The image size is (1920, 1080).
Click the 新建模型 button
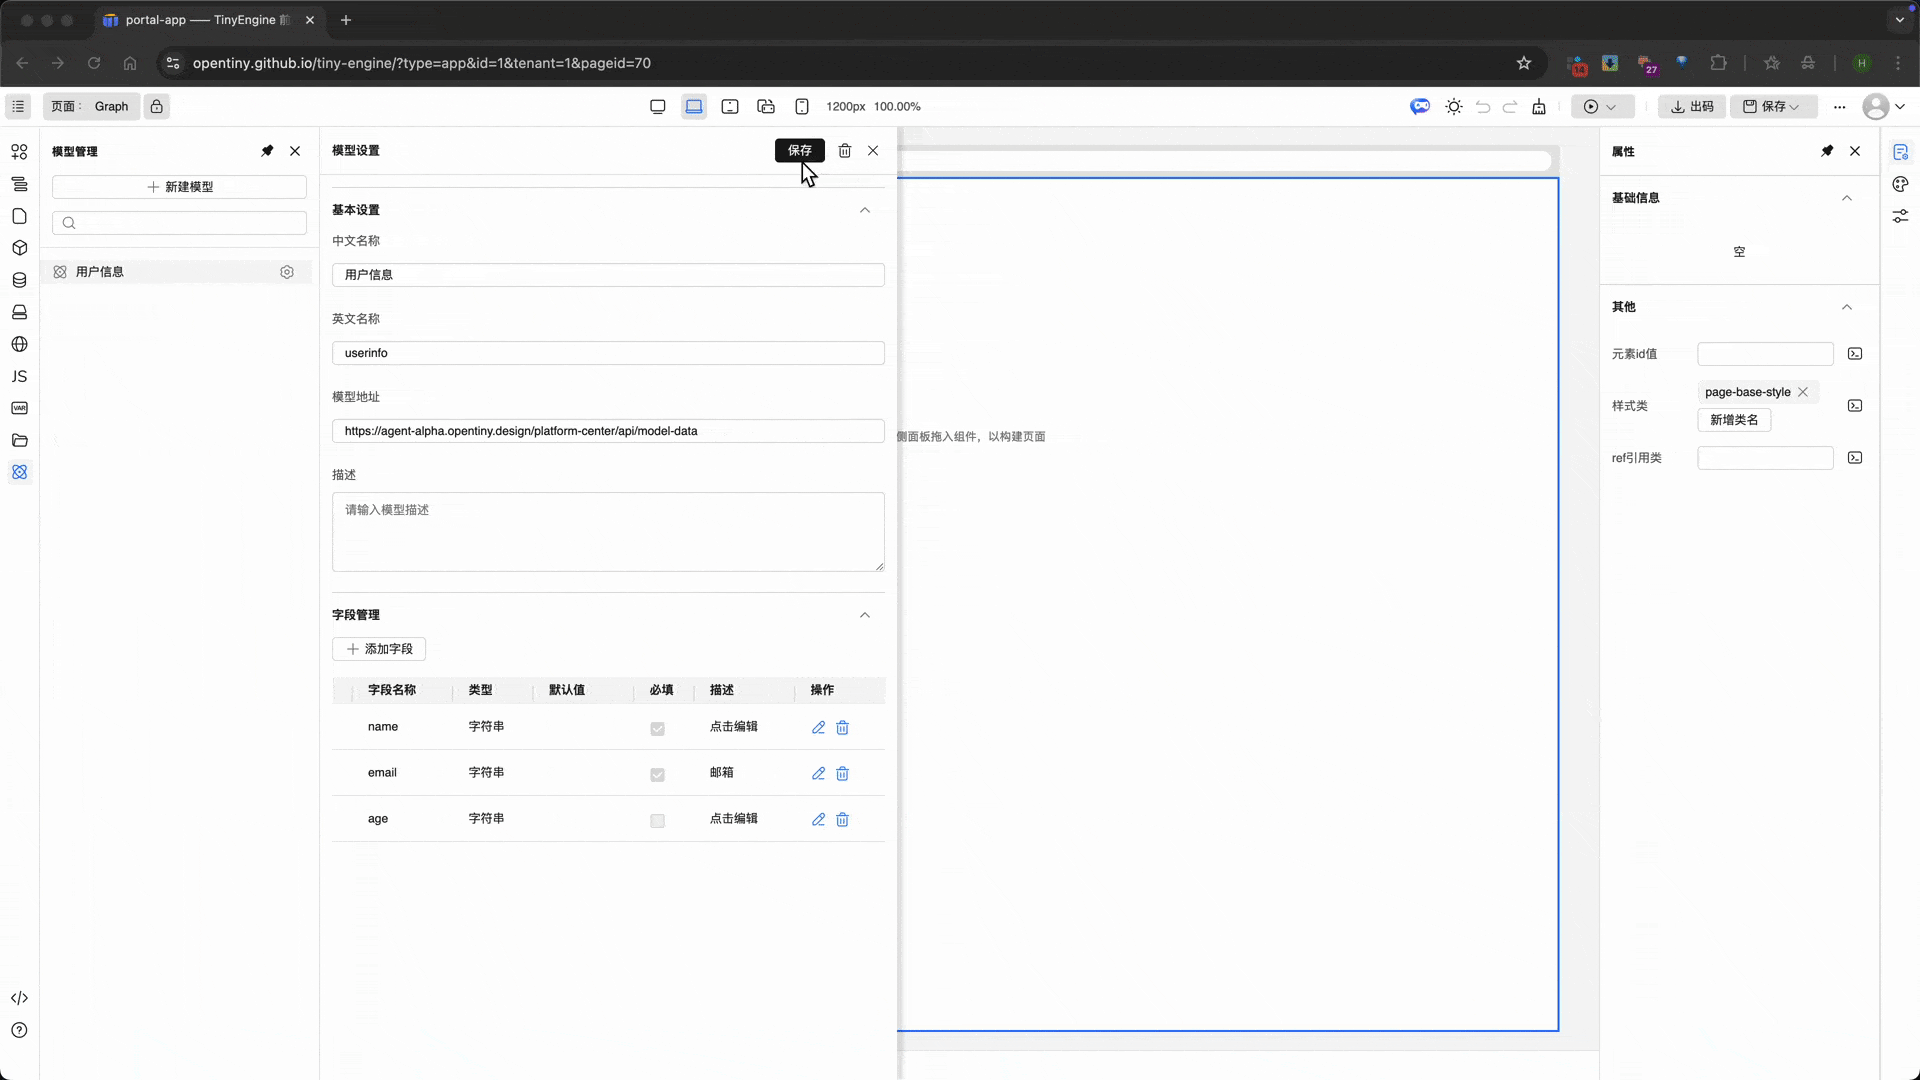(x=180, y=187)
